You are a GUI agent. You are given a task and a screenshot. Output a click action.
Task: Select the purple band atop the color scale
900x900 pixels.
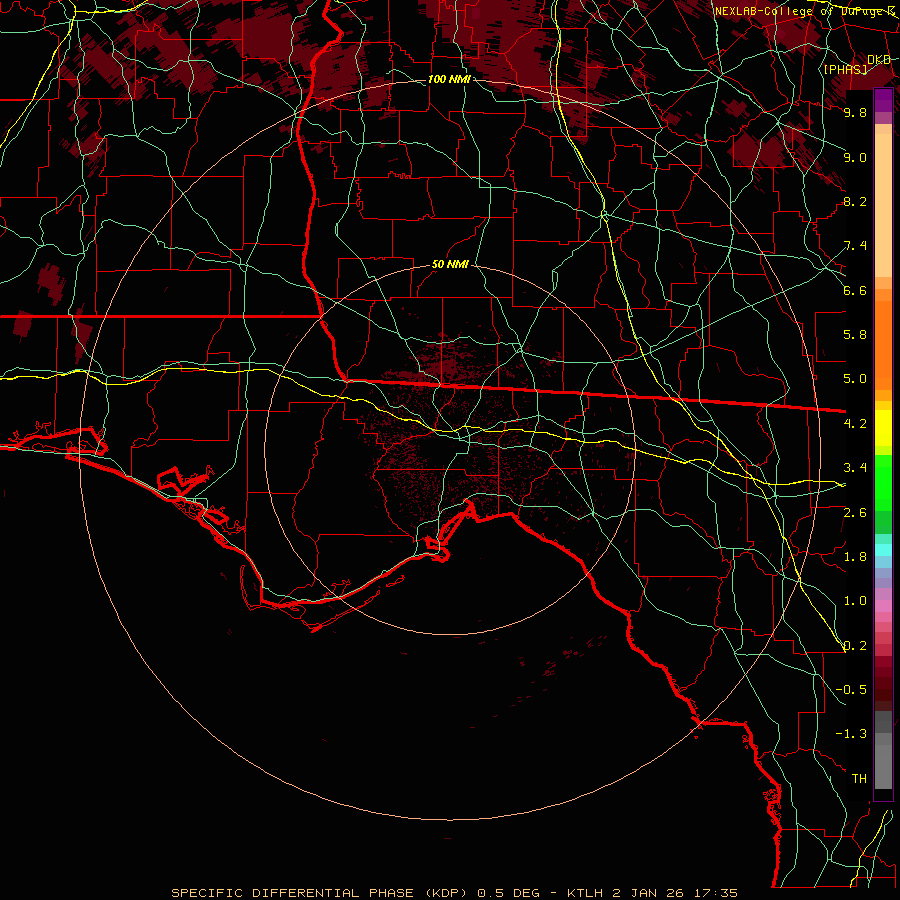[x=883, y=100]
